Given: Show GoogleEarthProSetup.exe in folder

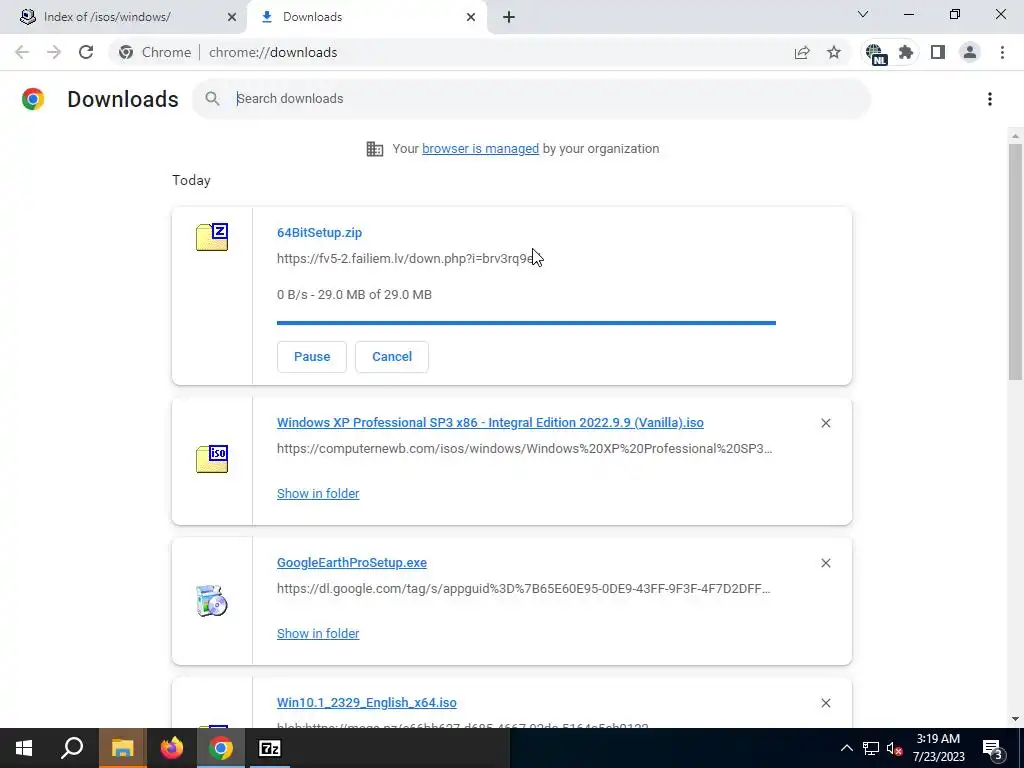Looking at the screenshot, I should pos(318,633).
